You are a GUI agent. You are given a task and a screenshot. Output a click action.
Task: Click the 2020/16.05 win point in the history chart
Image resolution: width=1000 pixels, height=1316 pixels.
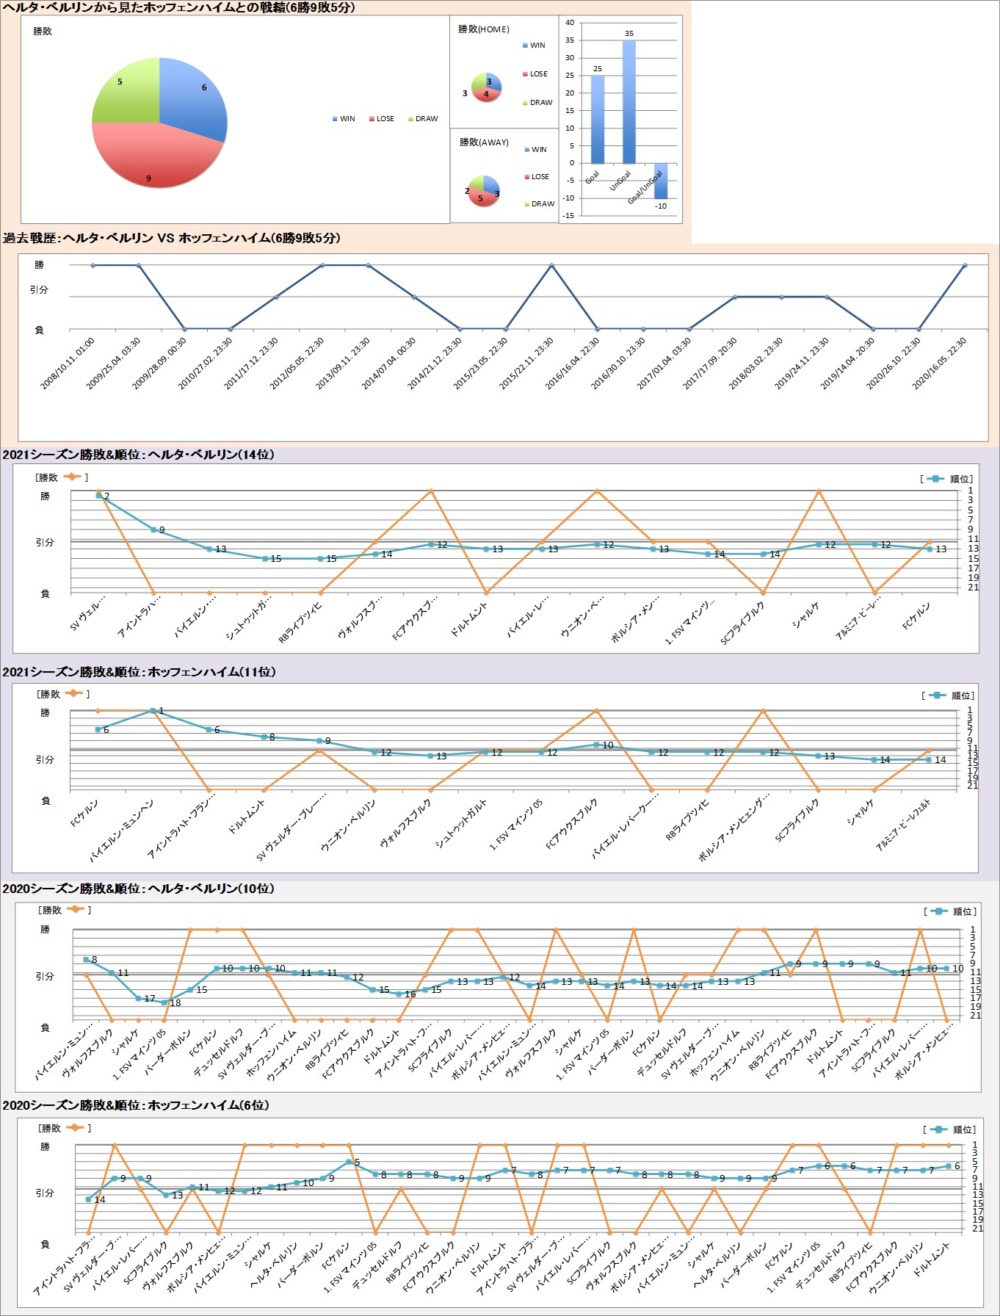[964, 265]
